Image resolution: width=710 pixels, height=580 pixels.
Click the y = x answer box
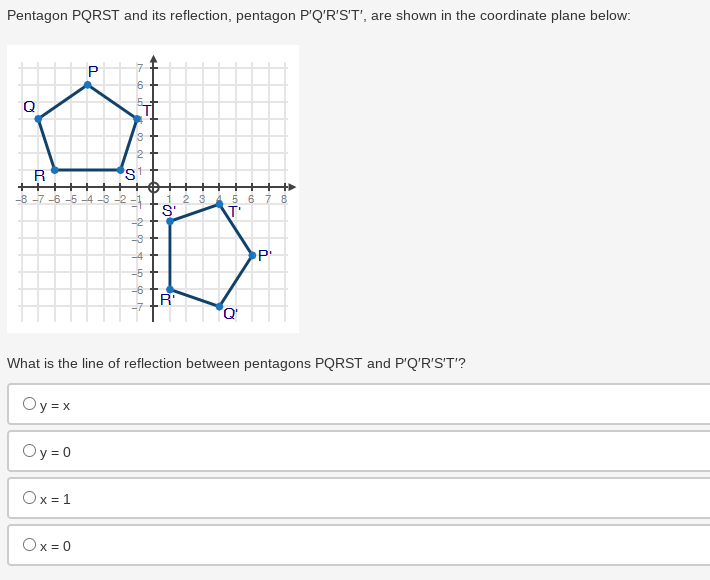point(359,404)
